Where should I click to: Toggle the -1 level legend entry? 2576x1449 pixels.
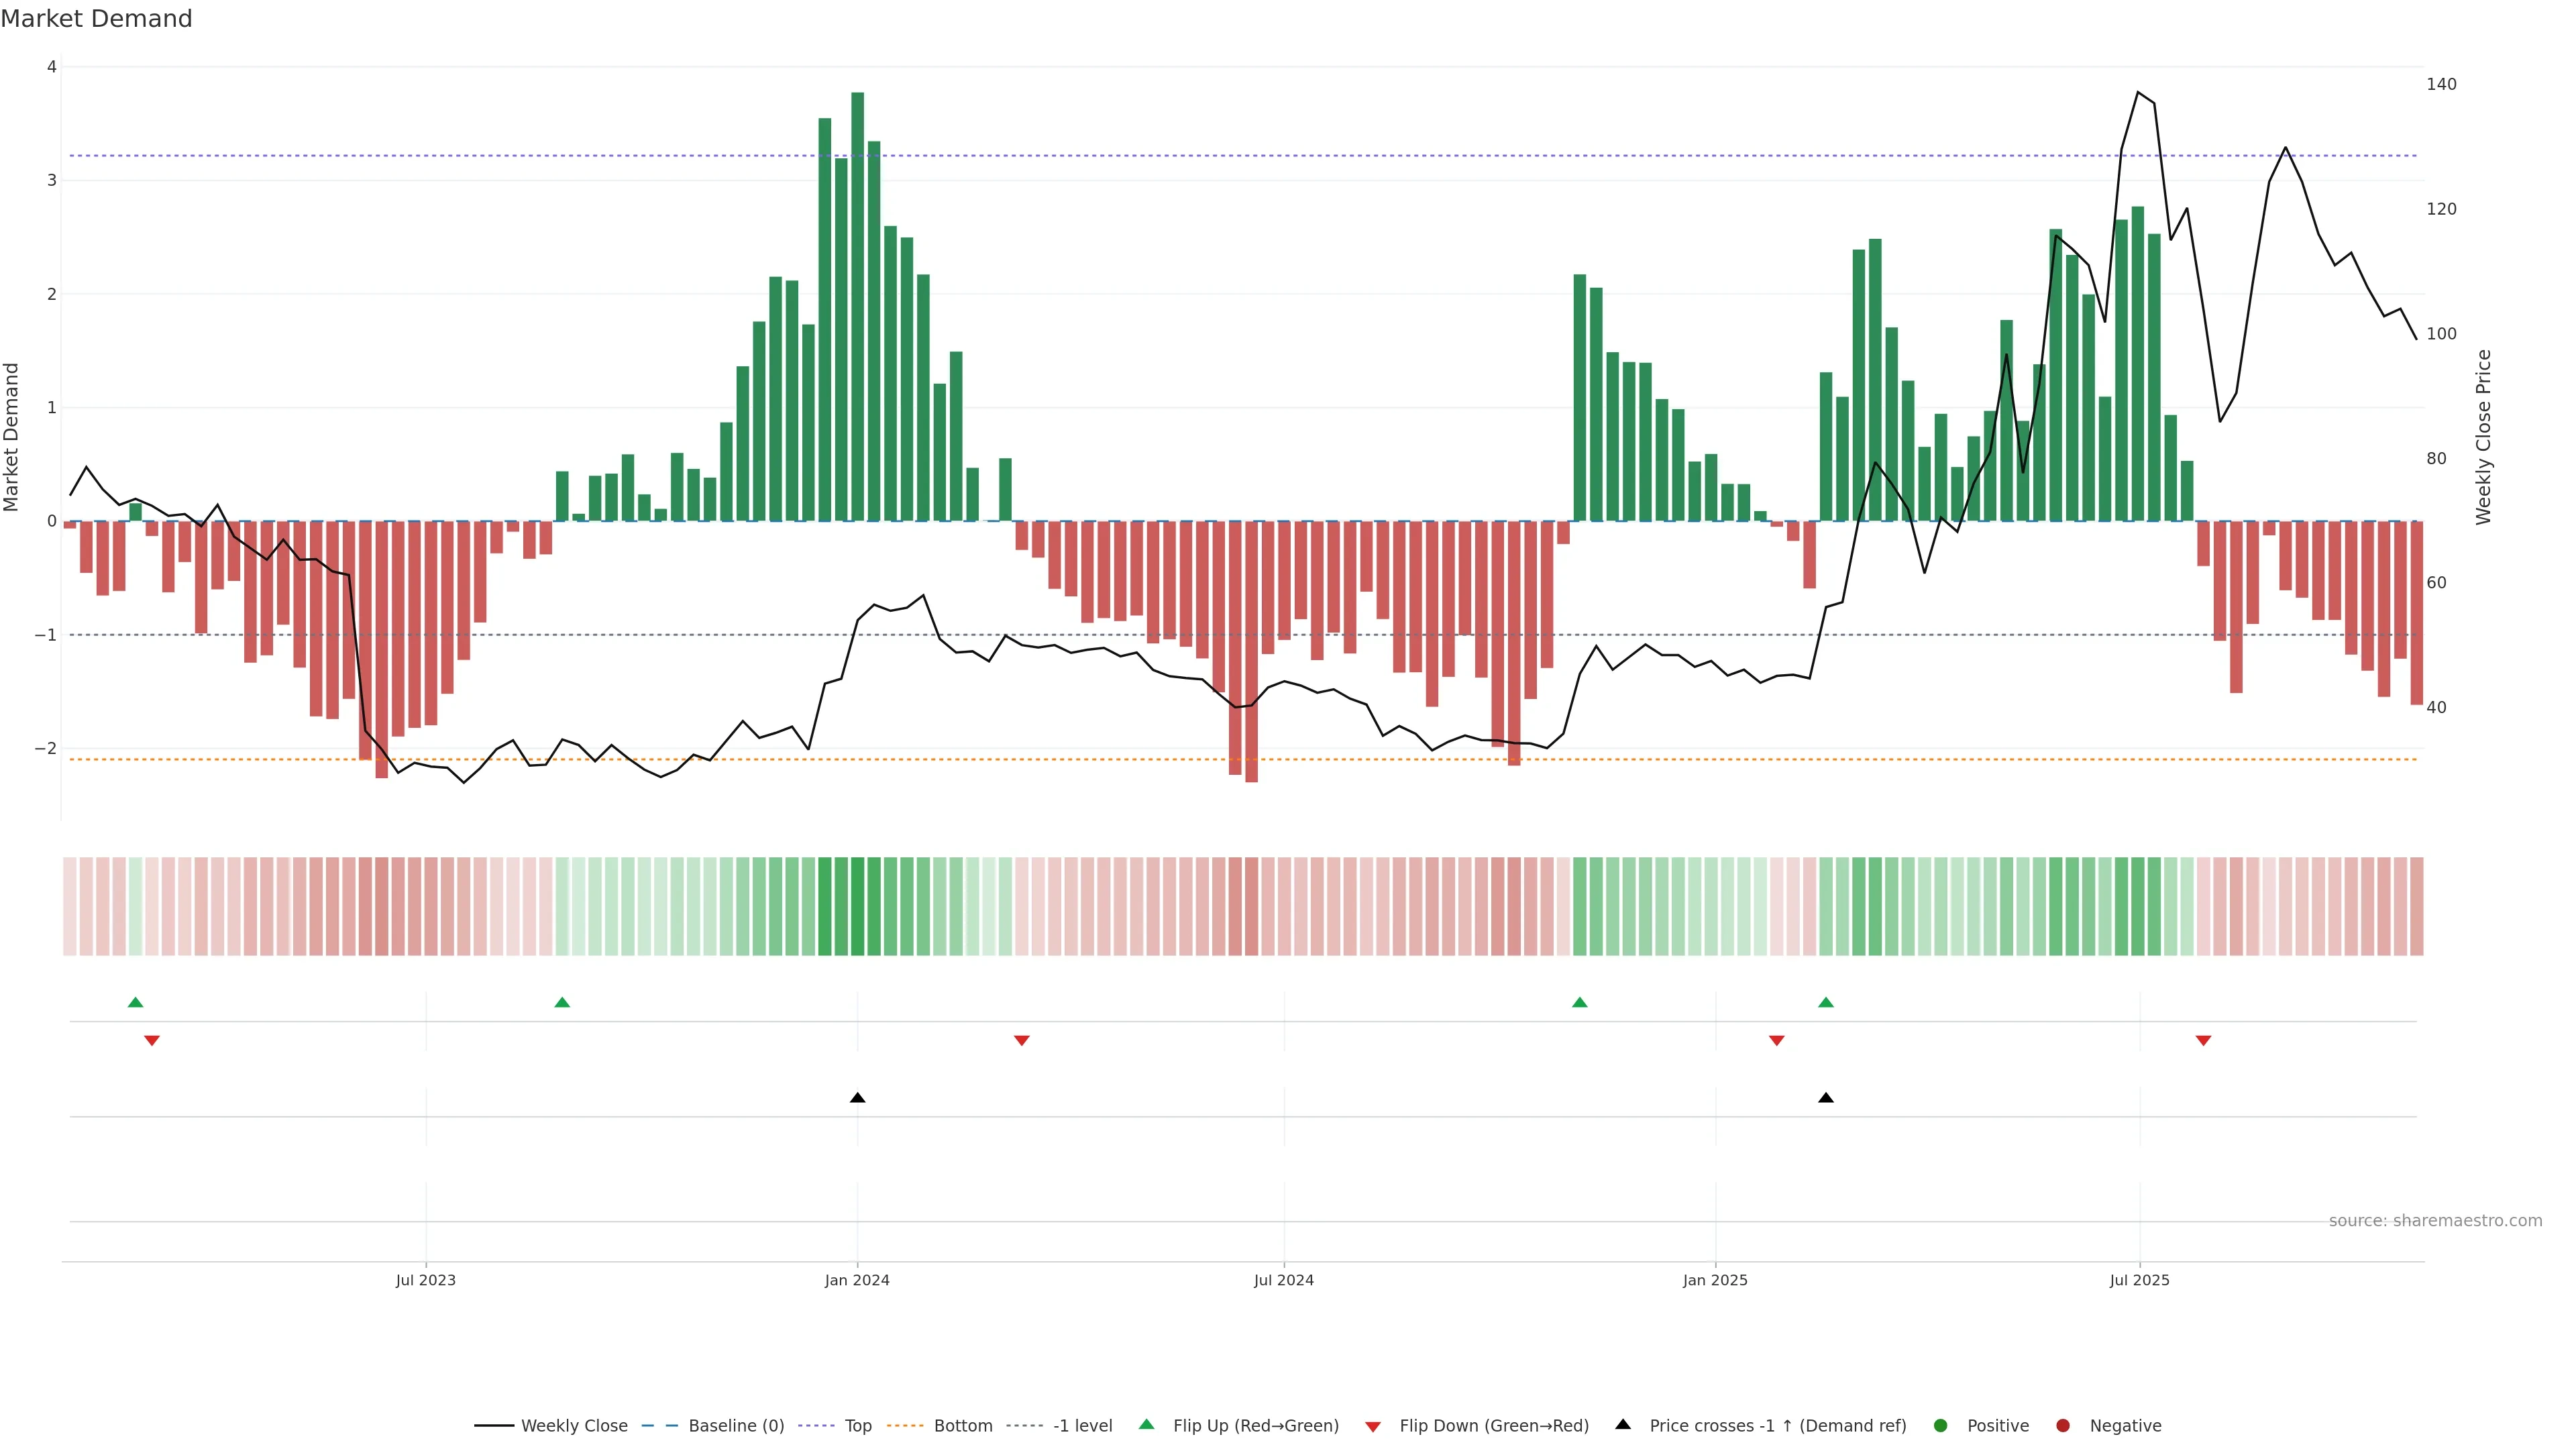[x=1082, y=1426]
